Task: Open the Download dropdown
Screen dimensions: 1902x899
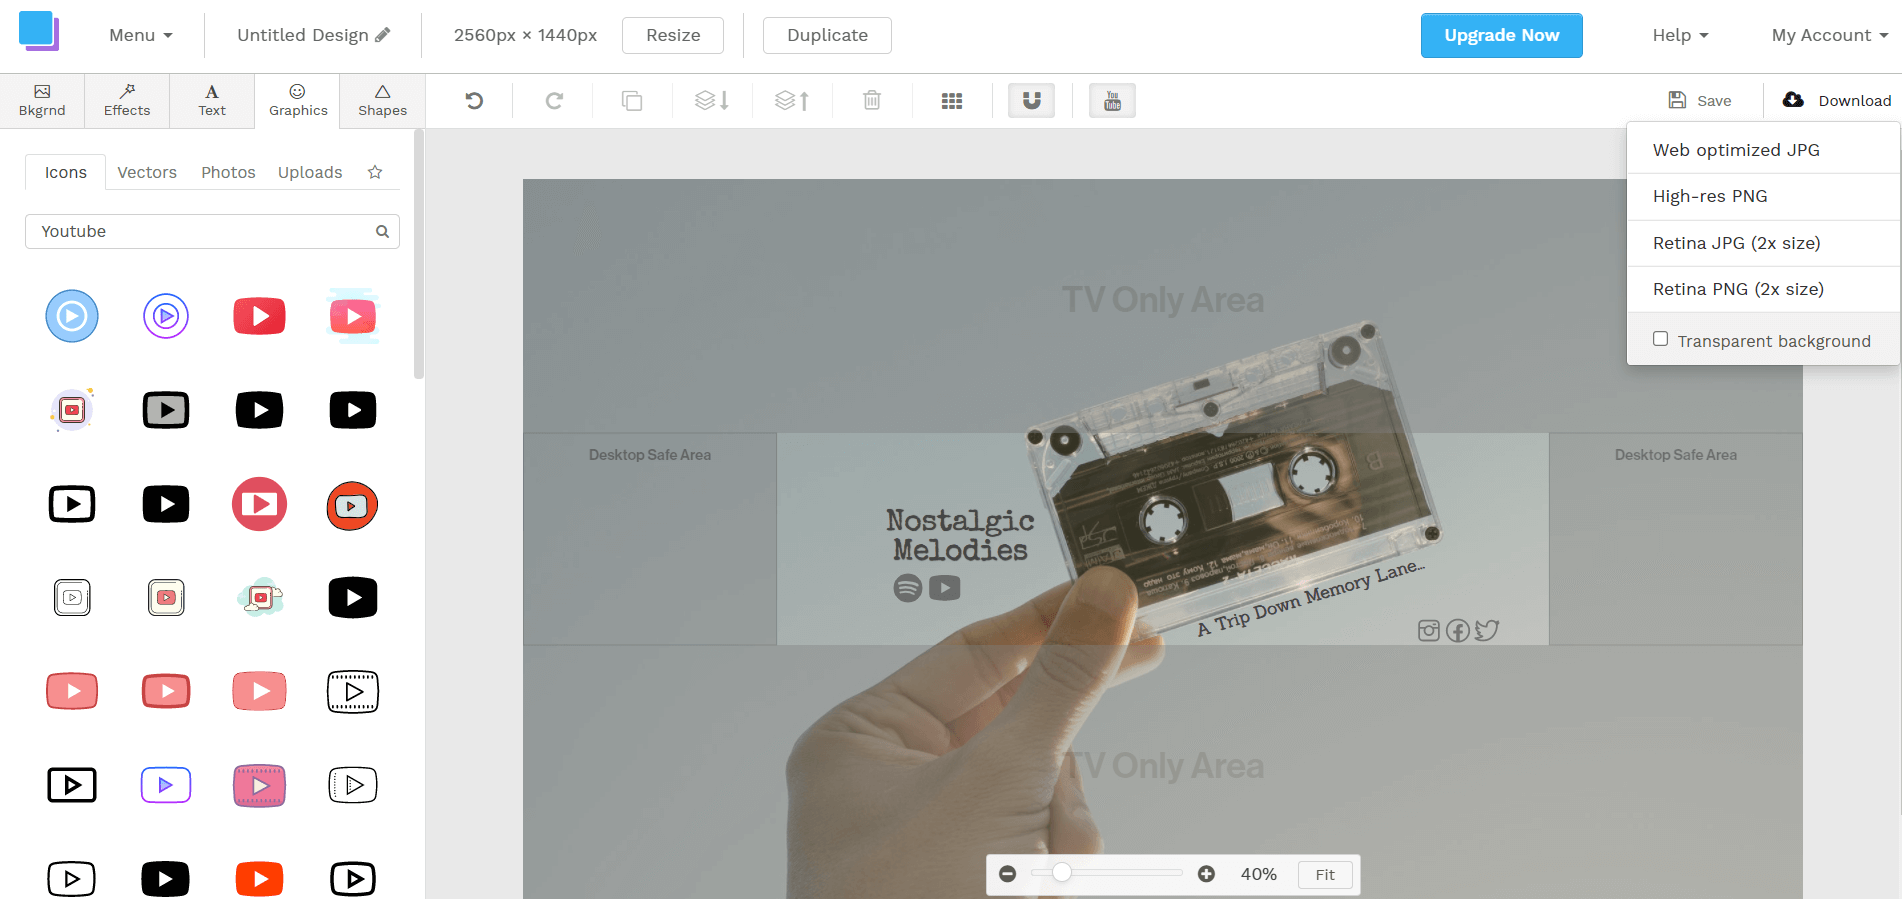Action: coord(1837,100)
